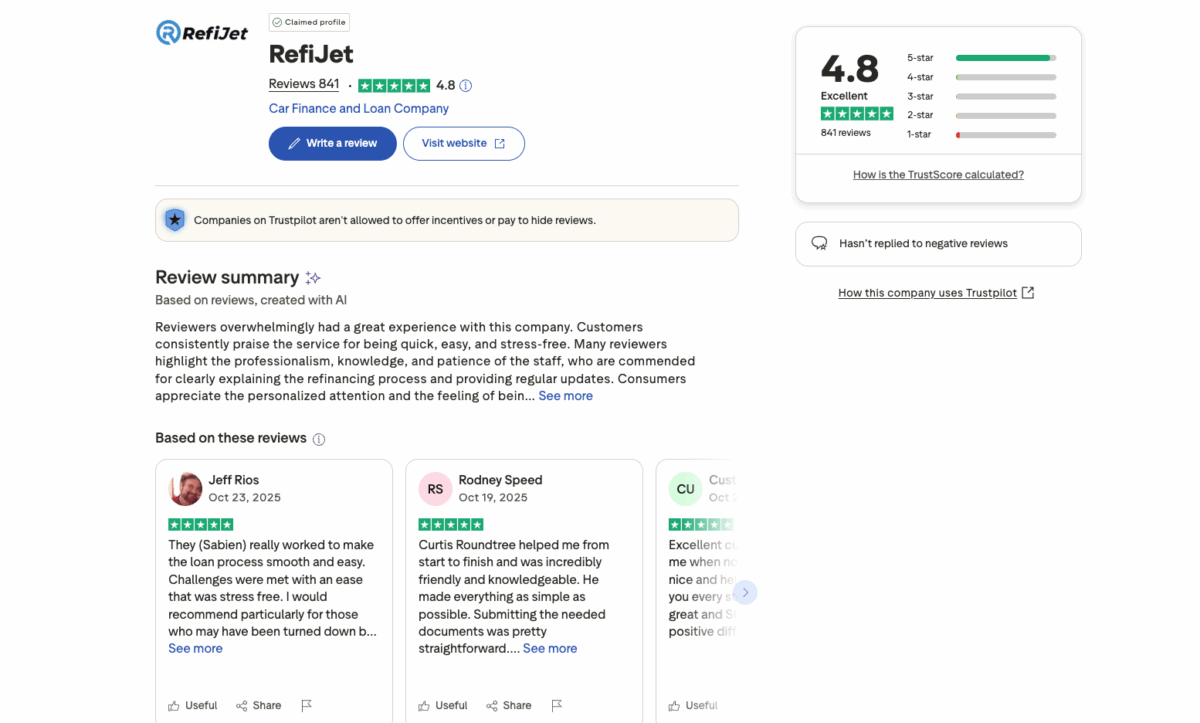Select the Car Finance and Loan Company category
This screenshot has width=1200, height=723.
pos(358,108)
